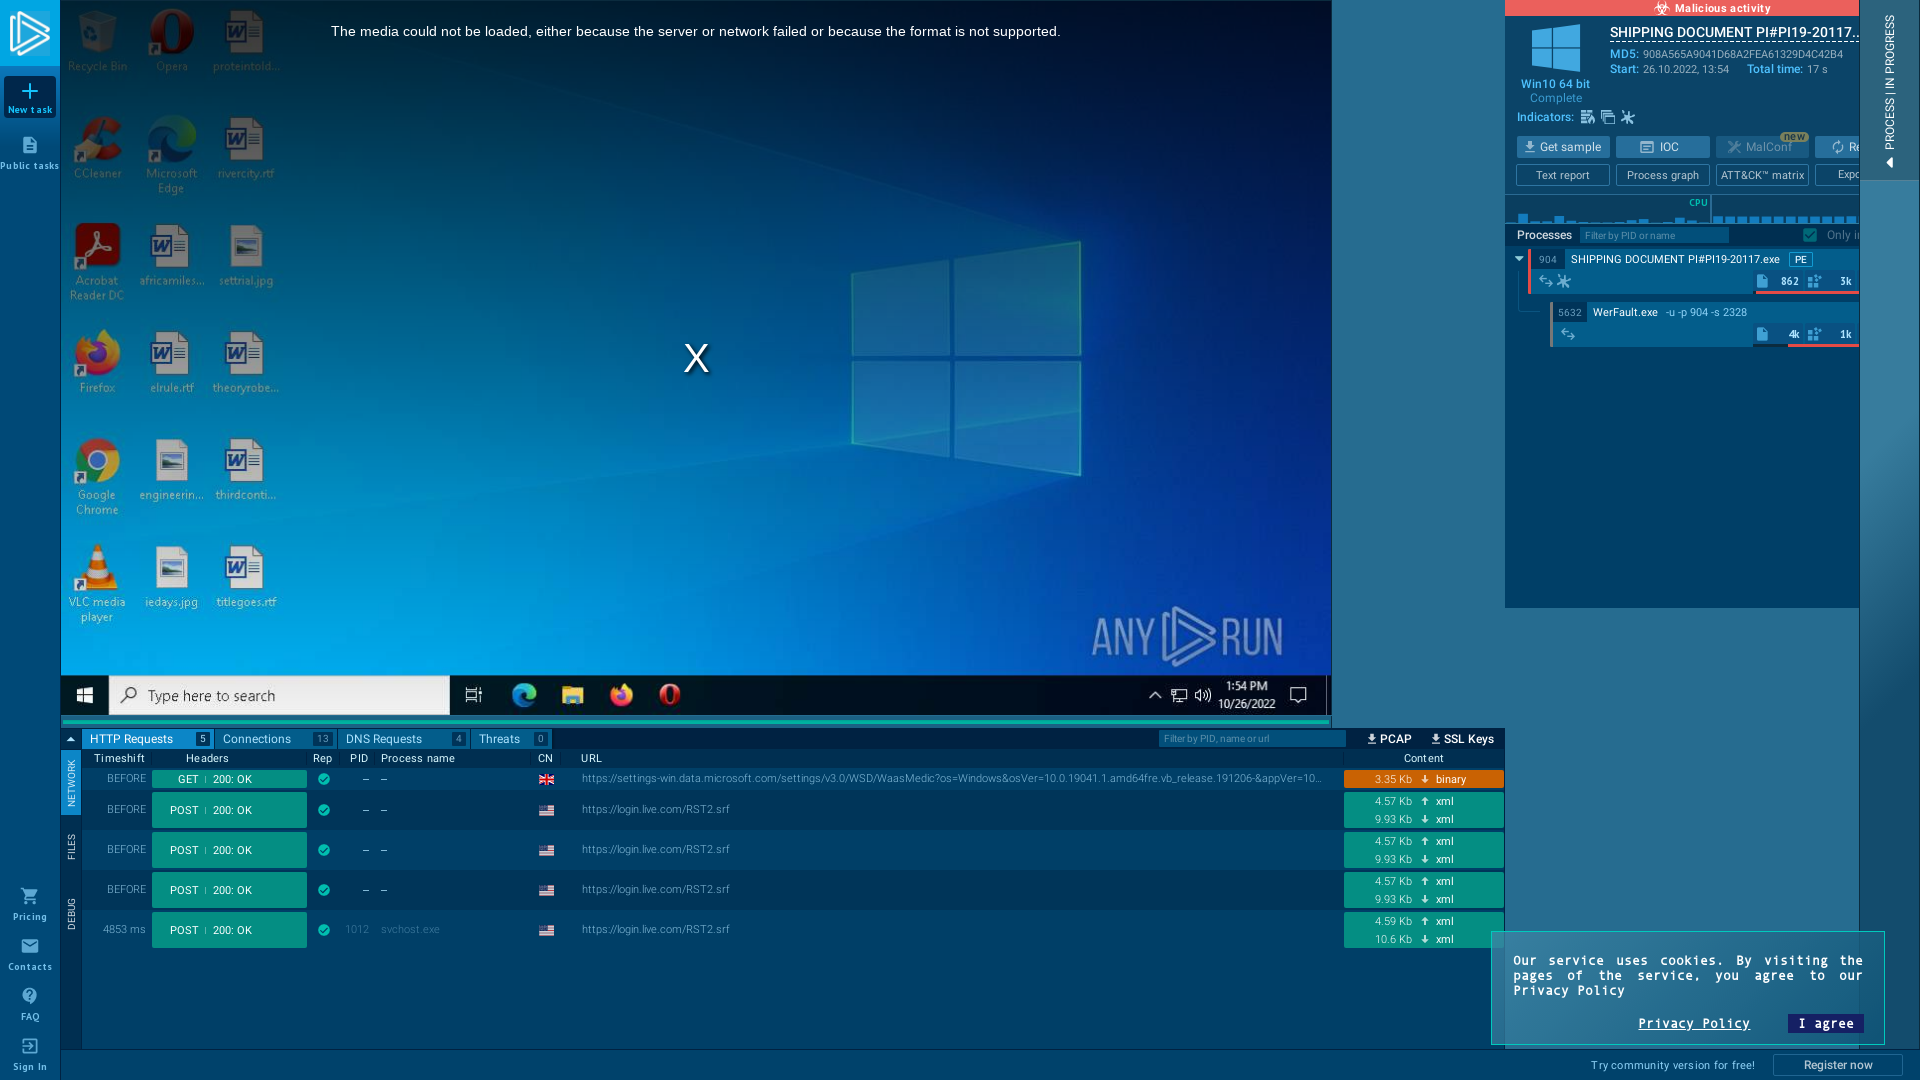This screenshot has height=1080, width=1920.
Task: Collapse the SHIPPING DOCUMENT process tree
Action: click(x=1520, y=258)
